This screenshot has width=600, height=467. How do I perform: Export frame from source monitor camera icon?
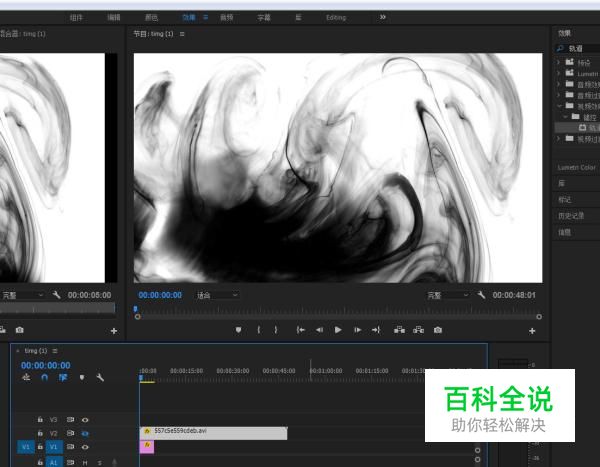[20, 330]
